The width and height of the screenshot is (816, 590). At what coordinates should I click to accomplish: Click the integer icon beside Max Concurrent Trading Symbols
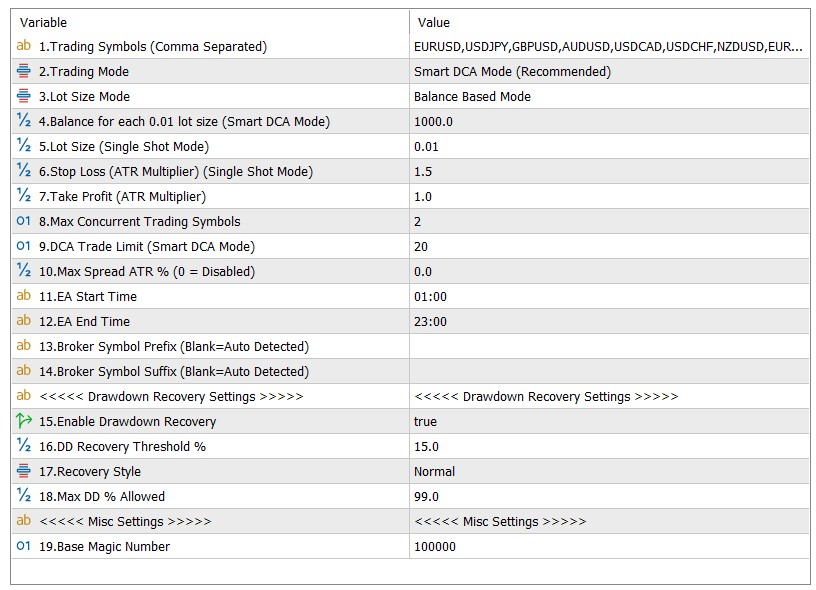23,221
